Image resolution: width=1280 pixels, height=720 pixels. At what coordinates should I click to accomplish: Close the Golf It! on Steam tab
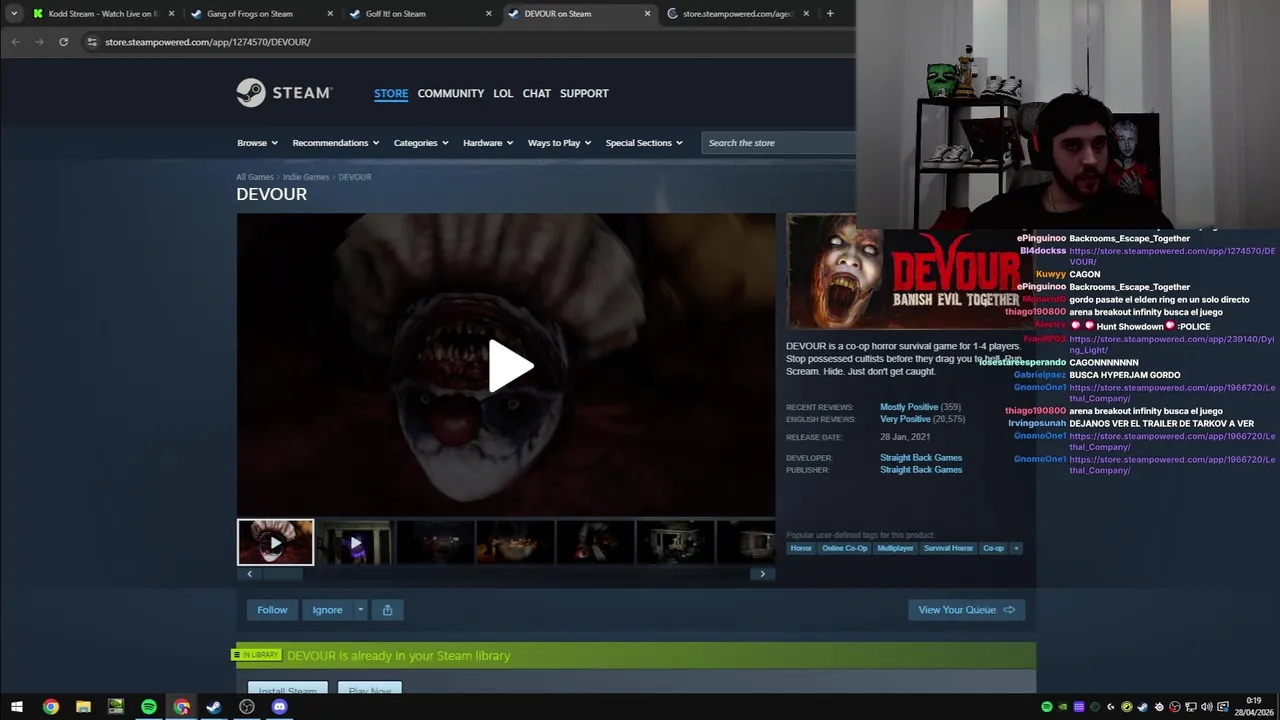coord(489,14)
